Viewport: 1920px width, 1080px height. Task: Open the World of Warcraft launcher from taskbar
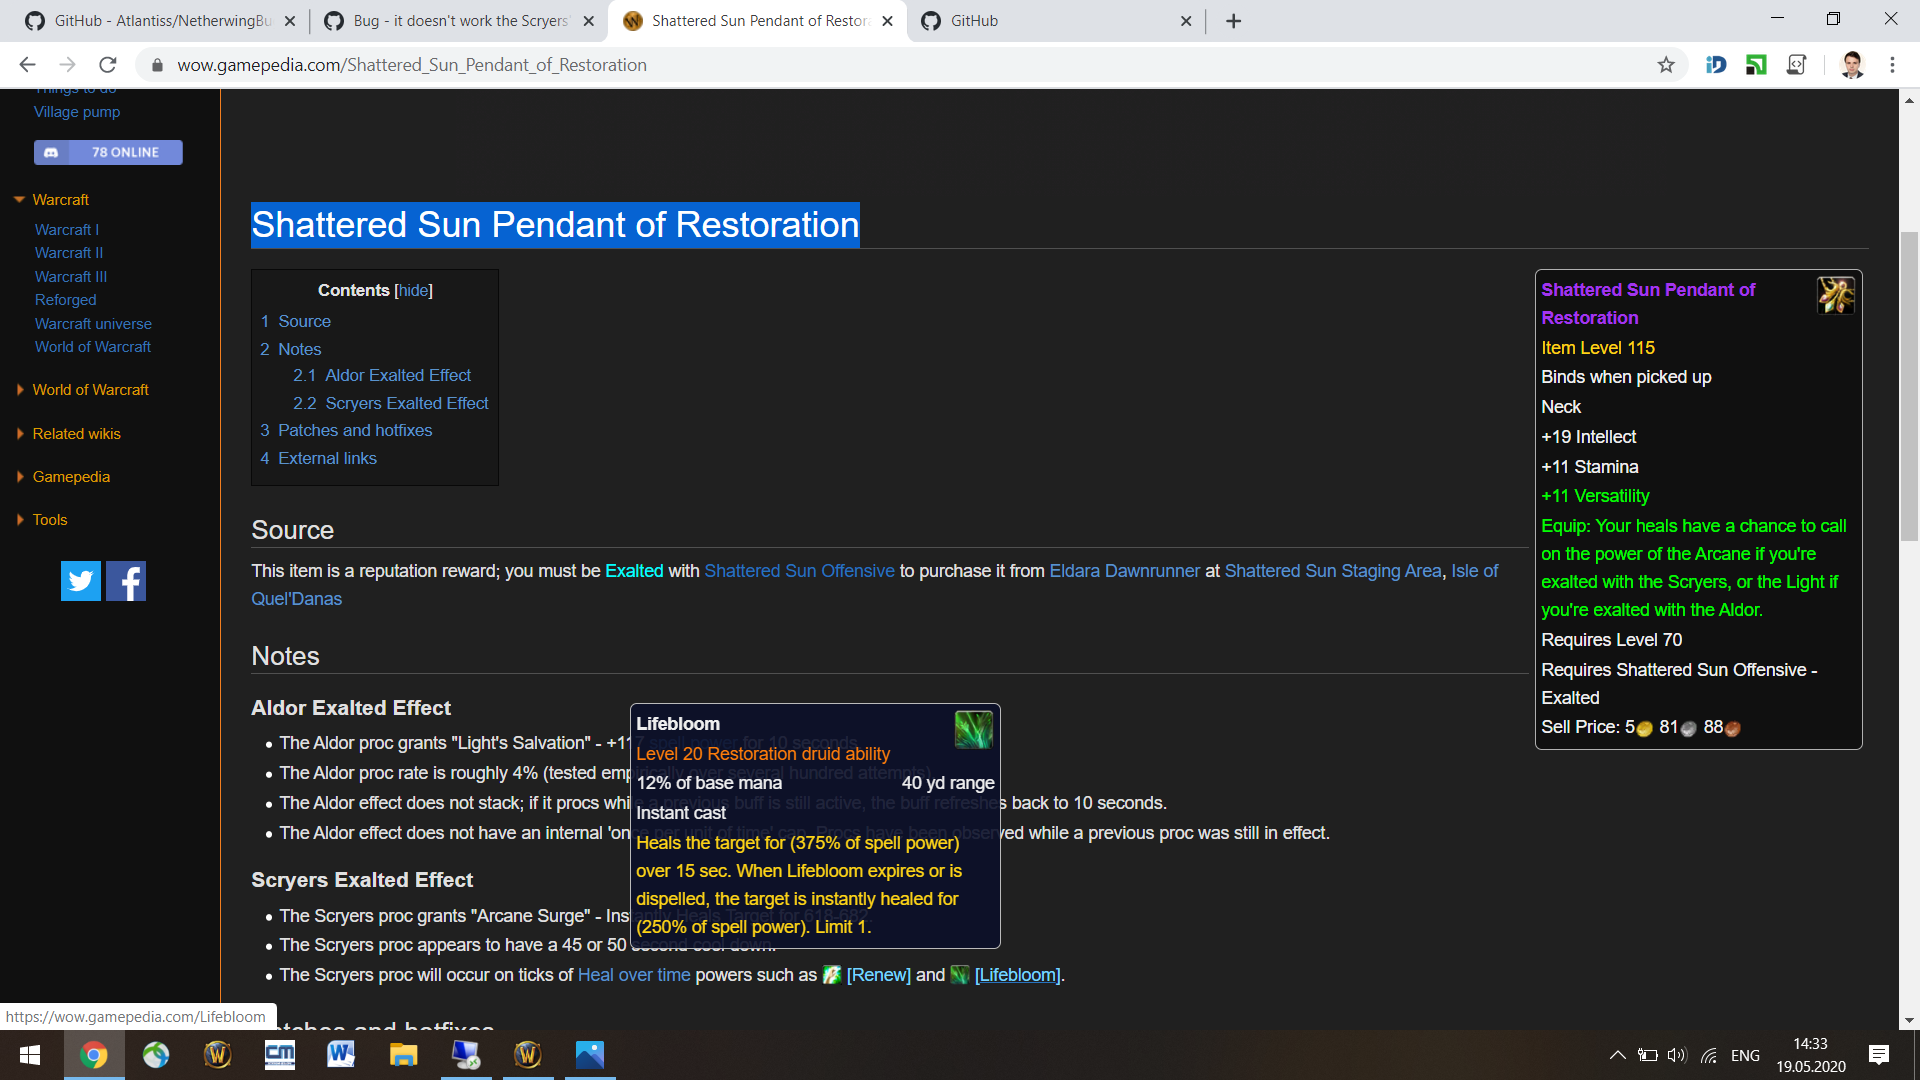pyautogui.click(x=217, y=1055)
